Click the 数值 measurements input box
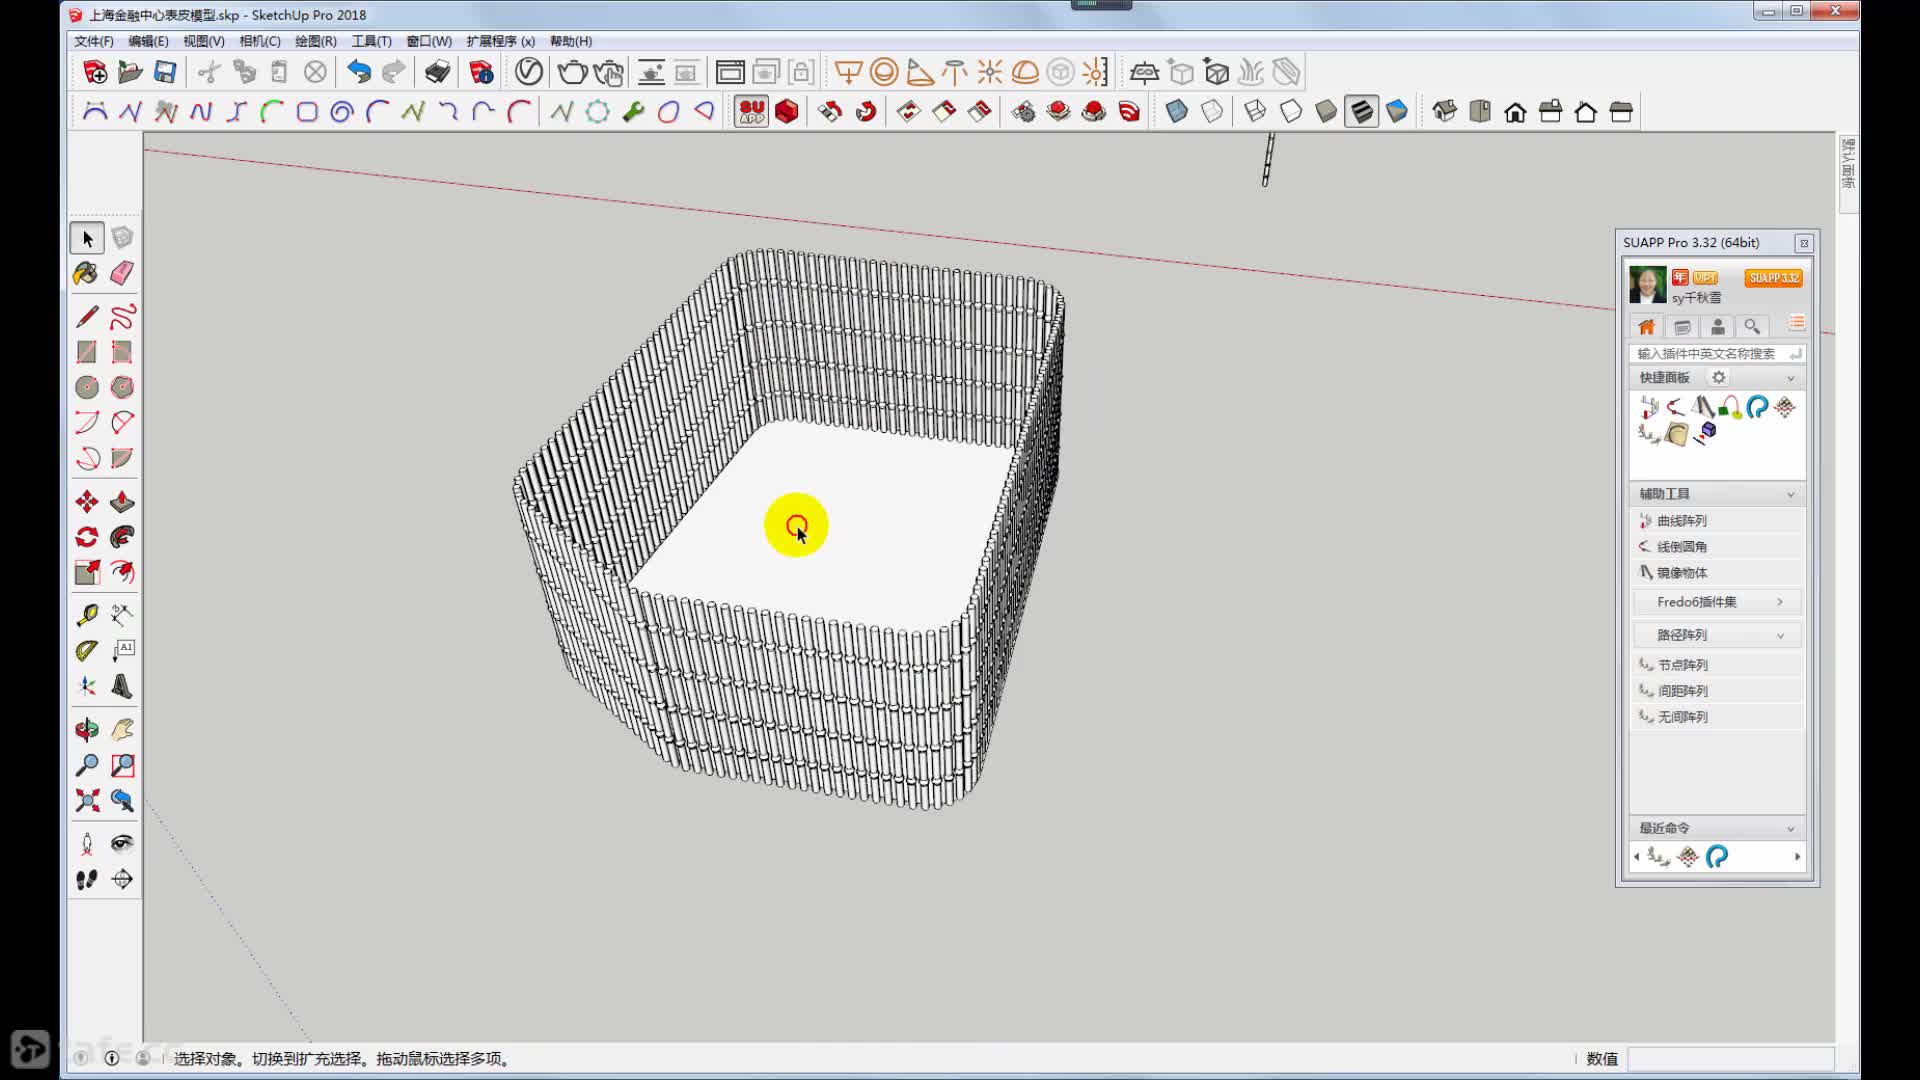This screenshot has height=1080, width=1920. point(1730,1058)
